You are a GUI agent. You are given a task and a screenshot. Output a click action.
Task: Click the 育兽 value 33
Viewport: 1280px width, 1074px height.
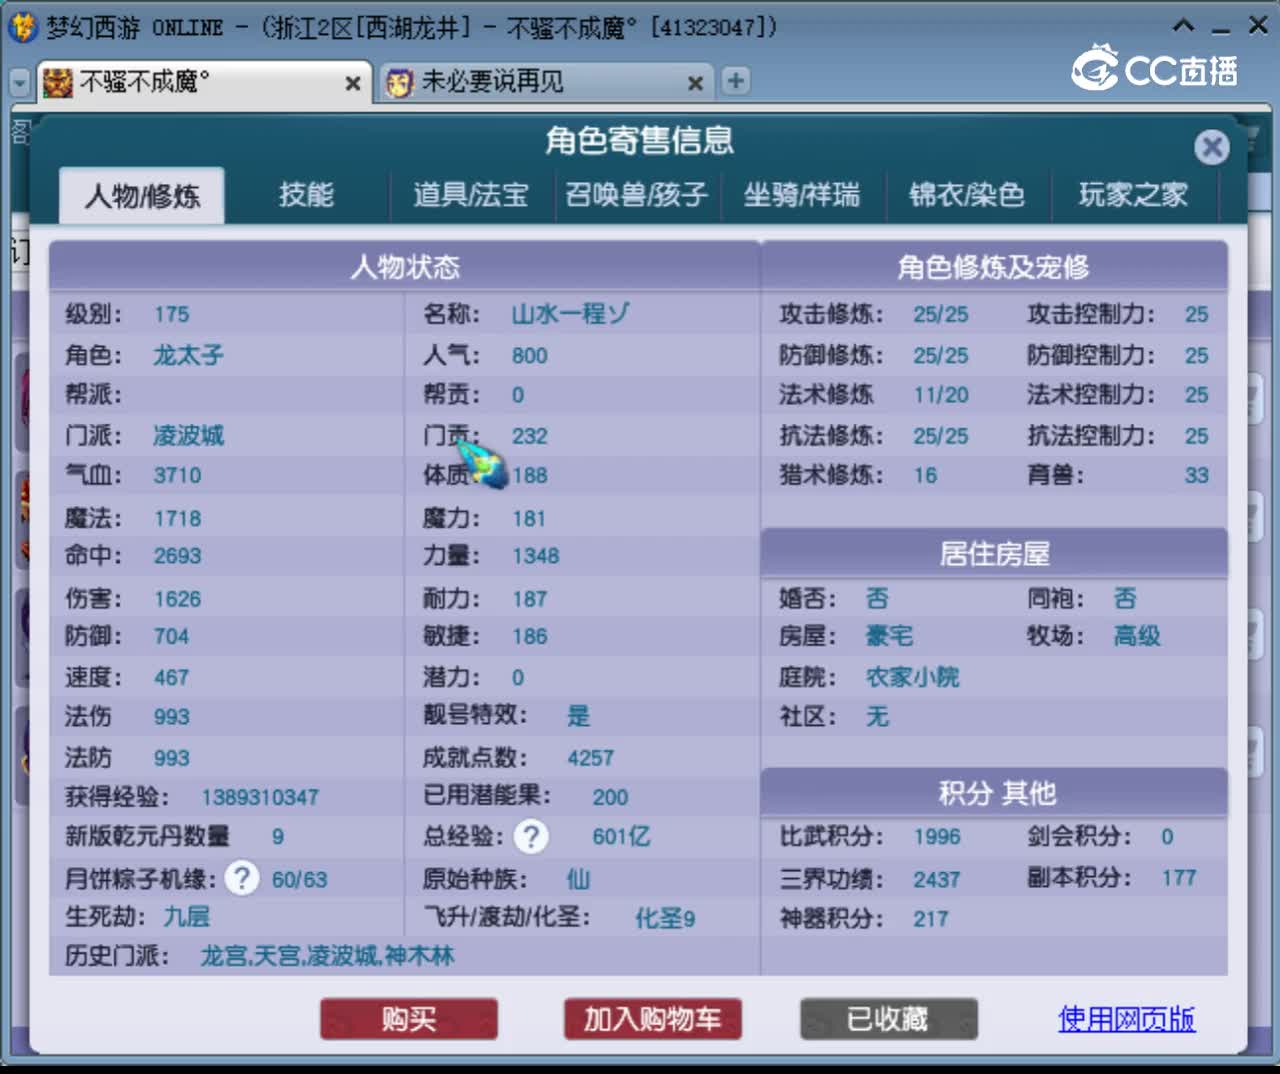(1196, 475)
